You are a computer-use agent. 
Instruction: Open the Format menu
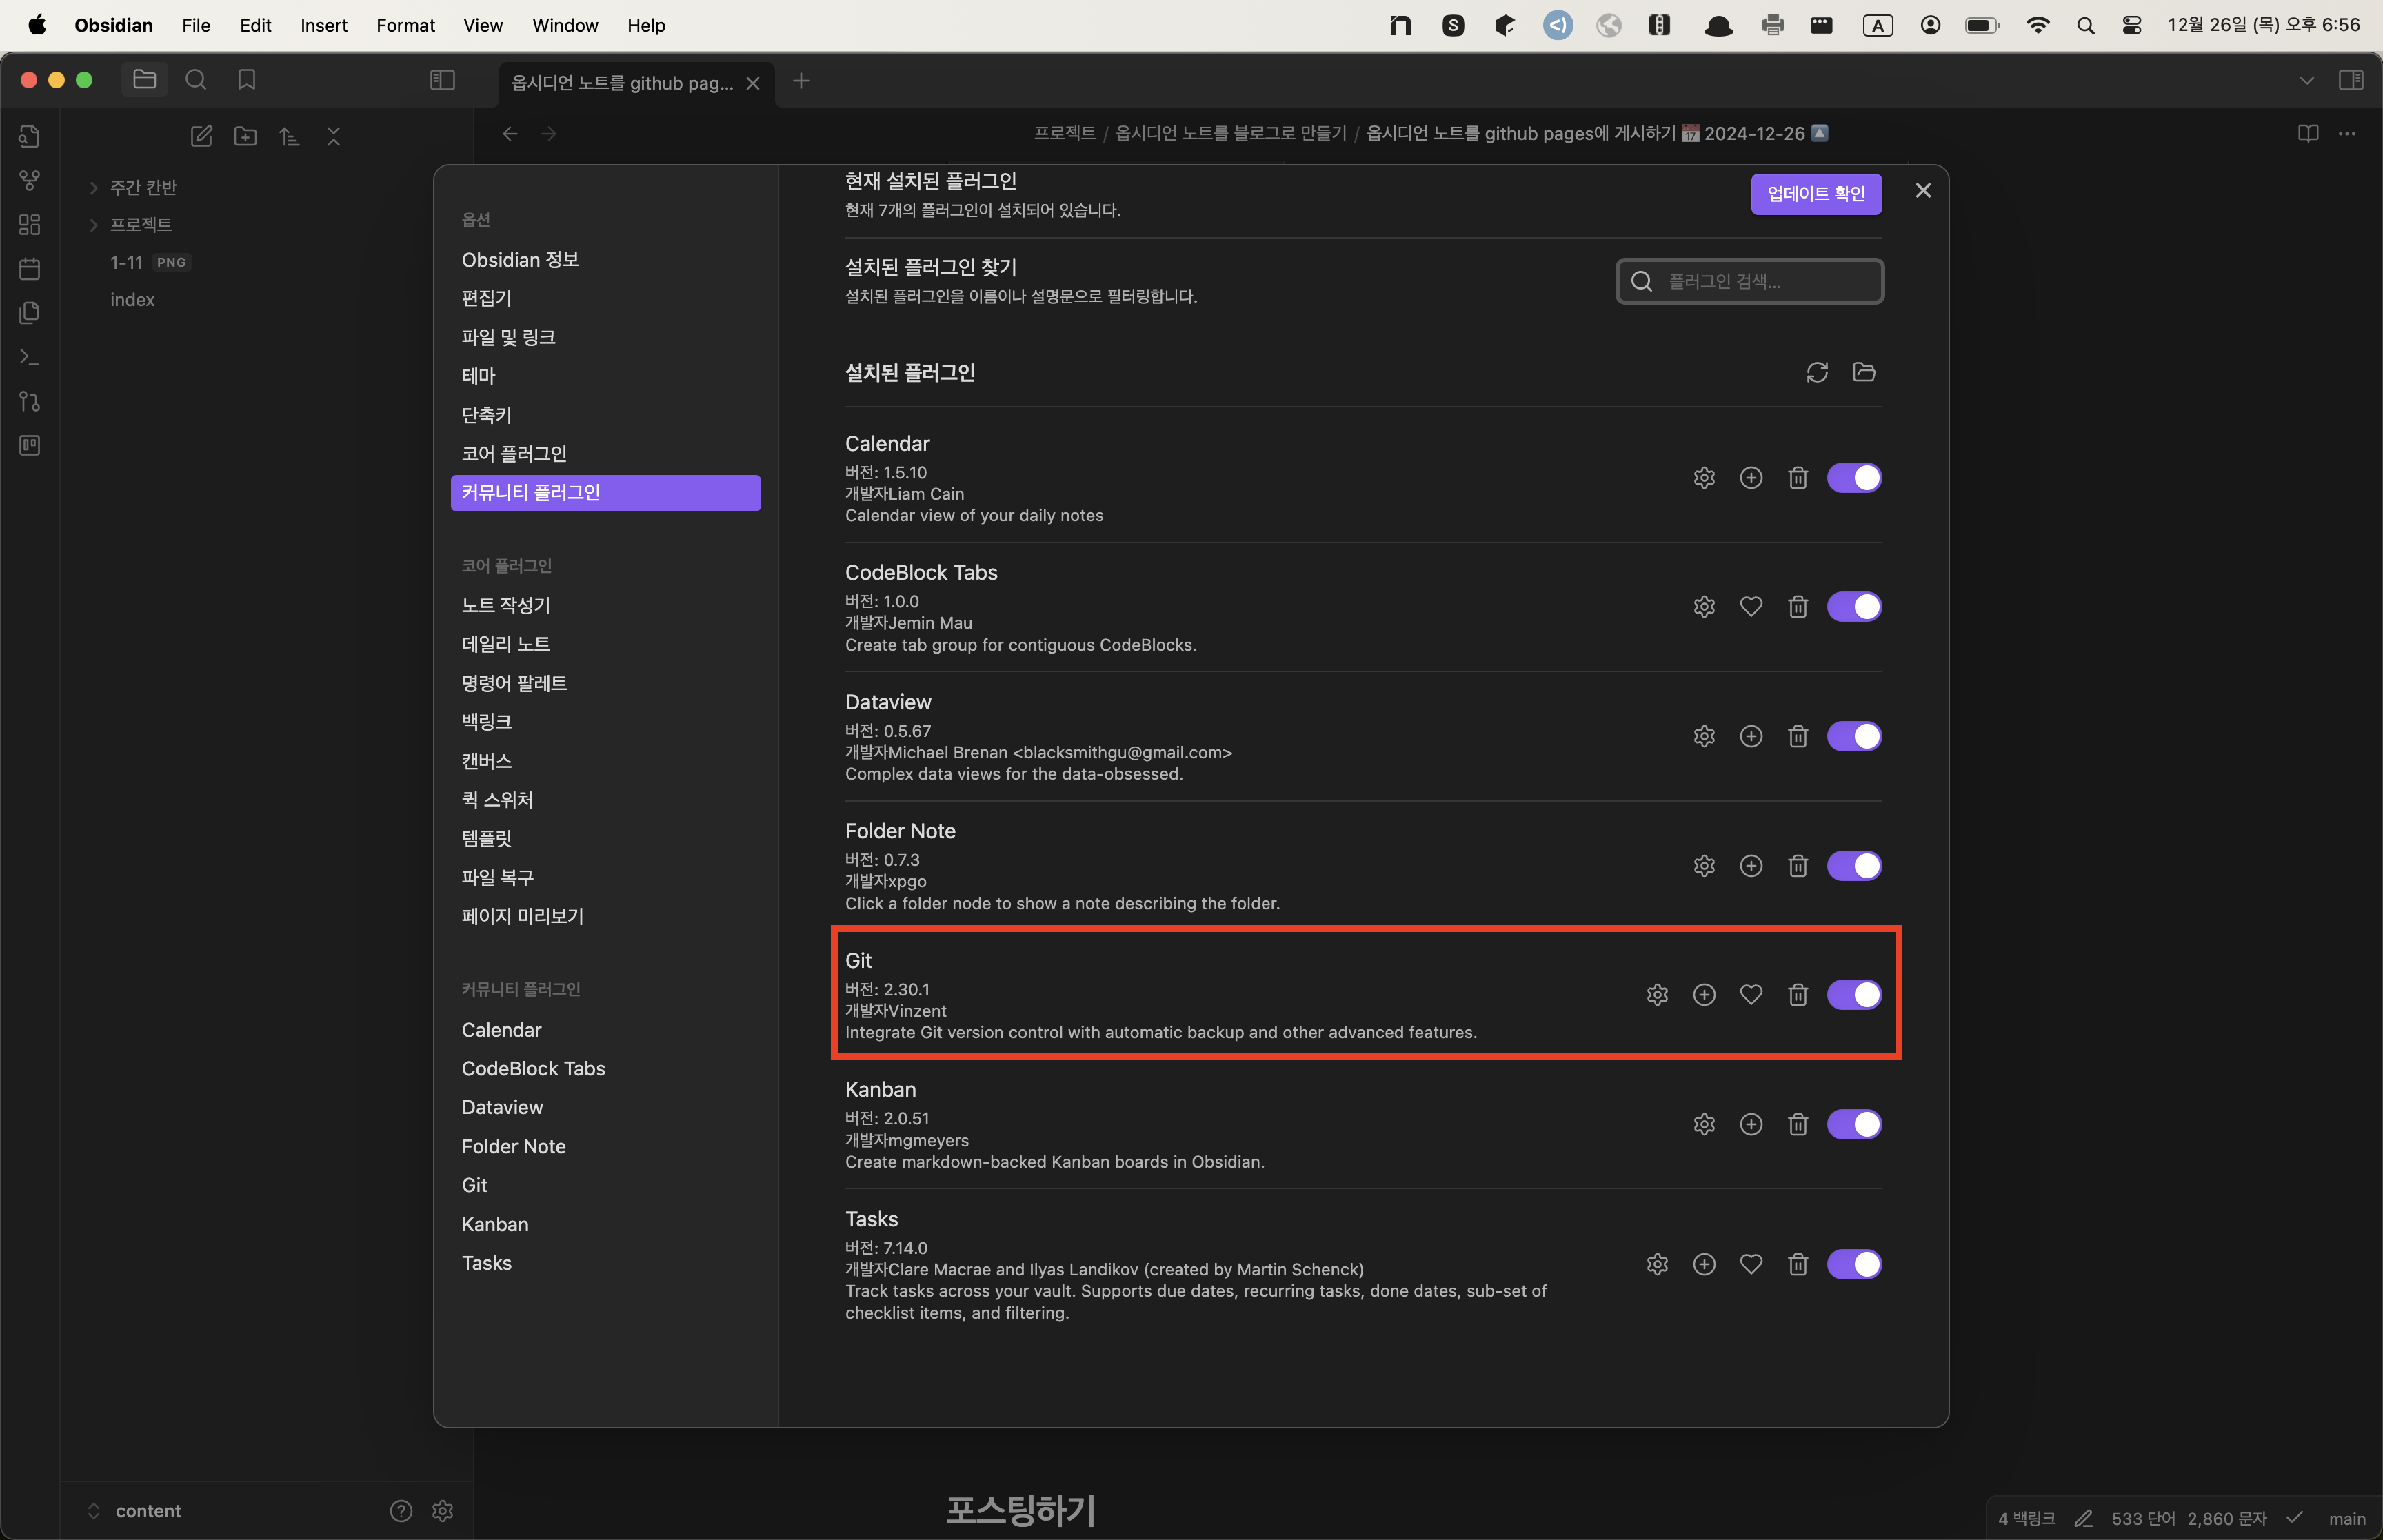405,25
